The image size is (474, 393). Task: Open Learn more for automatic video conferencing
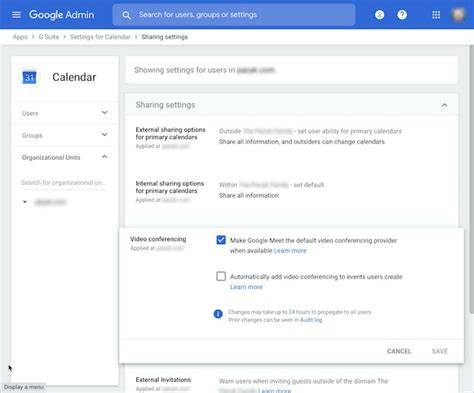click(x=246, y=287)
